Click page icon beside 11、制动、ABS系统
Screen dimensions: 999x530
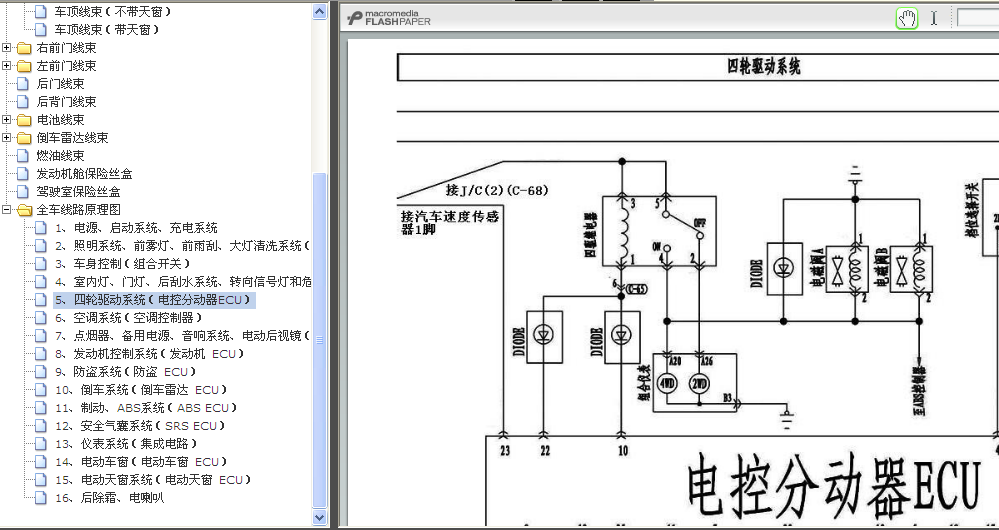[41, 408]
